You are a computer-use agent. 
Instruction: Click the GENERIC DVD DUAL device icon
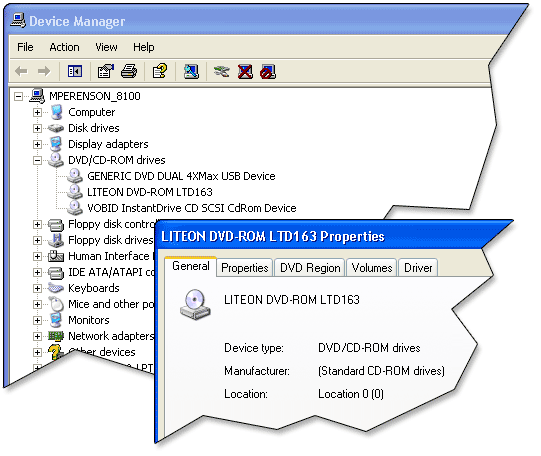click(75, 176)
